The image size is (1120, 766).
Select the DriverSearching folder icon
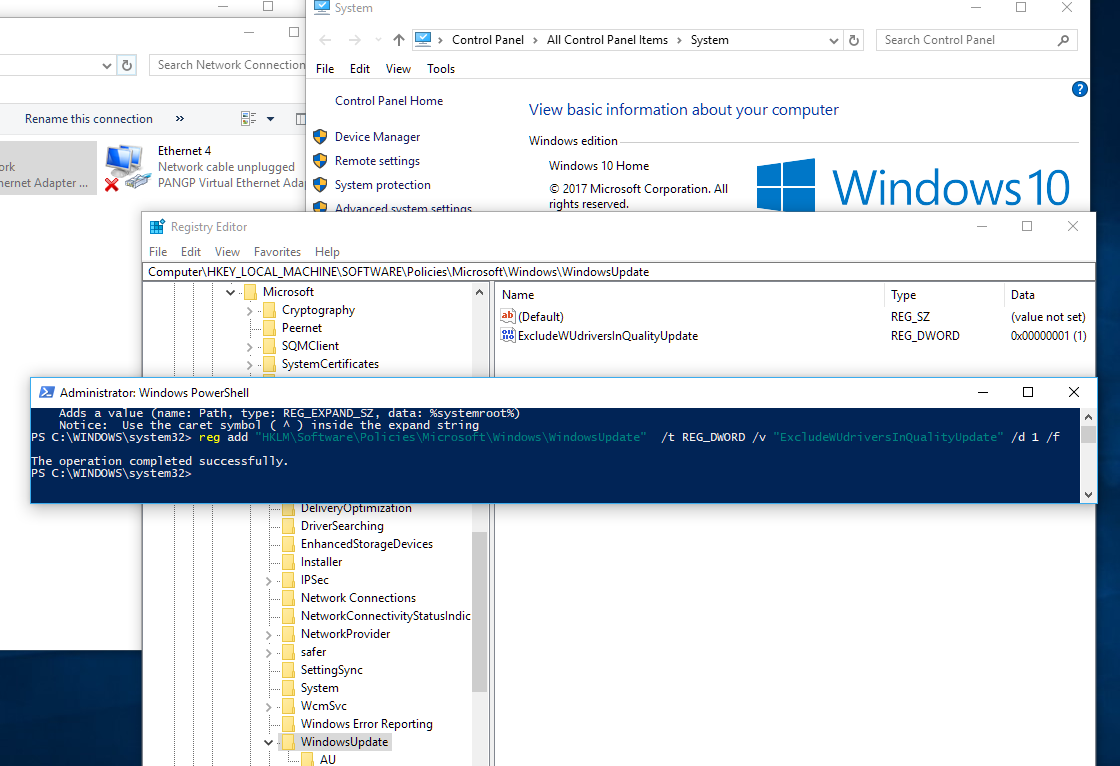pos(289,526)
